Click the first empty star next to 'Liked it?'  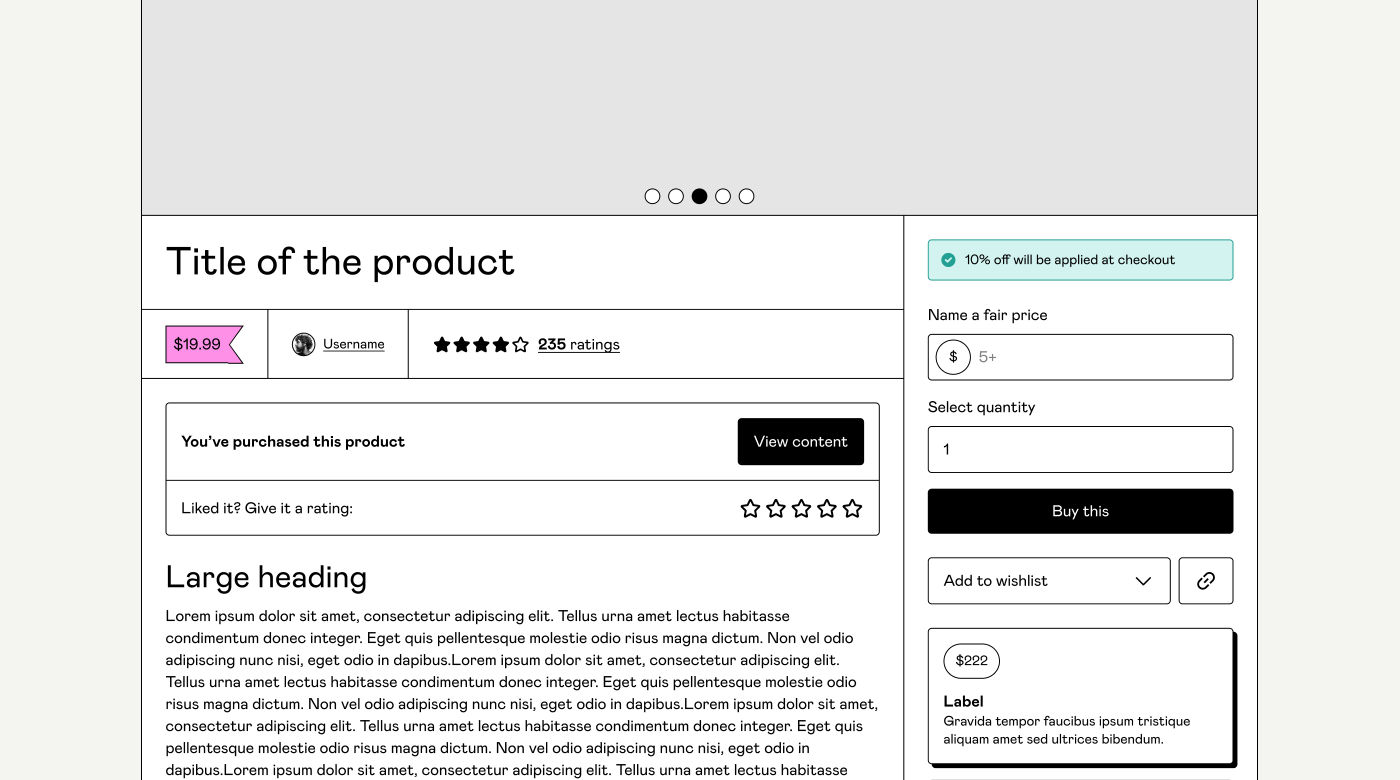(751, 508)
